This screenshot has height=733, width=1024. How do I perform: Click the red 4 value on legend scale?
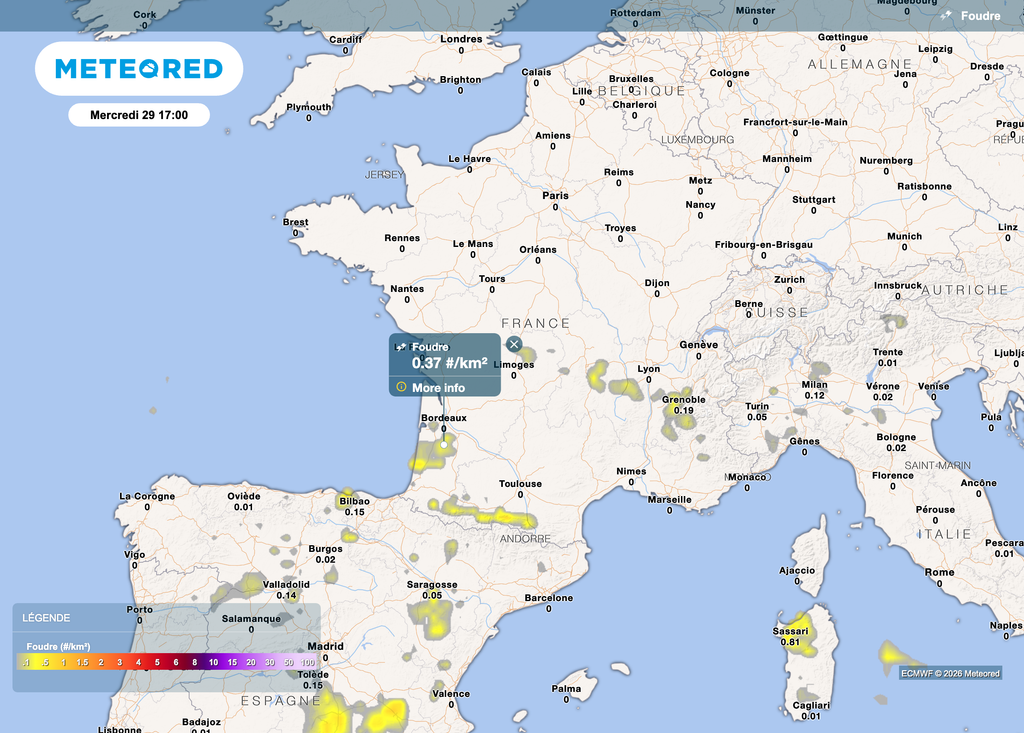click(138, 663)
